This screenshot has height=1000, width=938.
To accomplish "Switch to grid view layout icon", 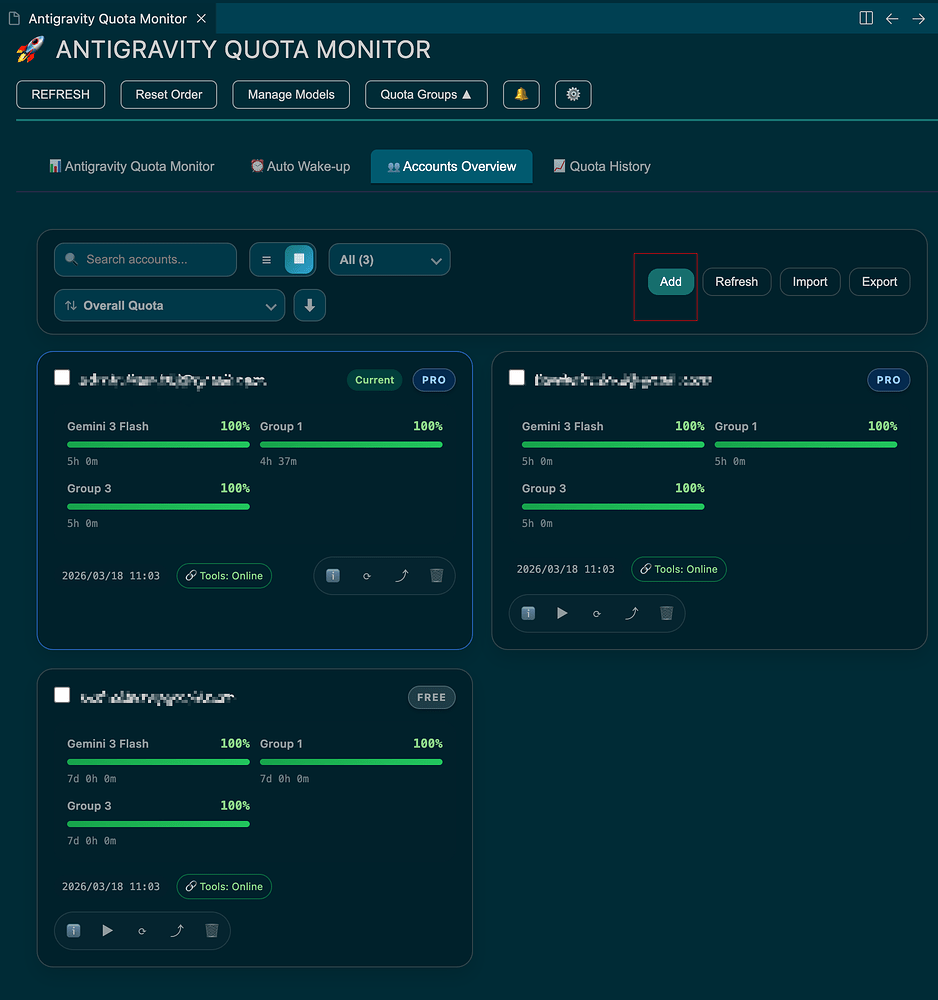I will [298, 259].
